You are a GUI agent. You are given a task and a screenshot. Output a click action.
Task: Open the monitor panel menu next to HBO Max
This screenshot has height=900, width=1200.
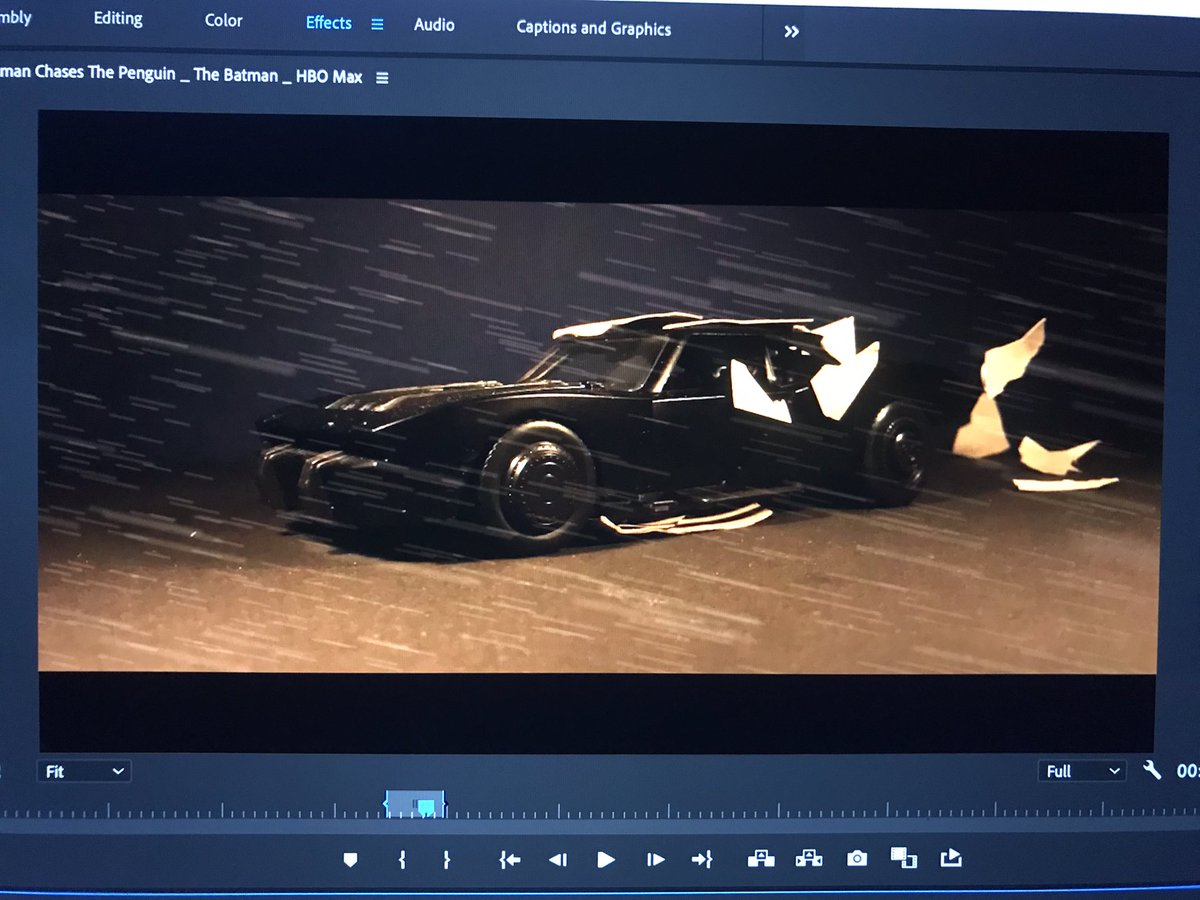[x=382, y=77]
